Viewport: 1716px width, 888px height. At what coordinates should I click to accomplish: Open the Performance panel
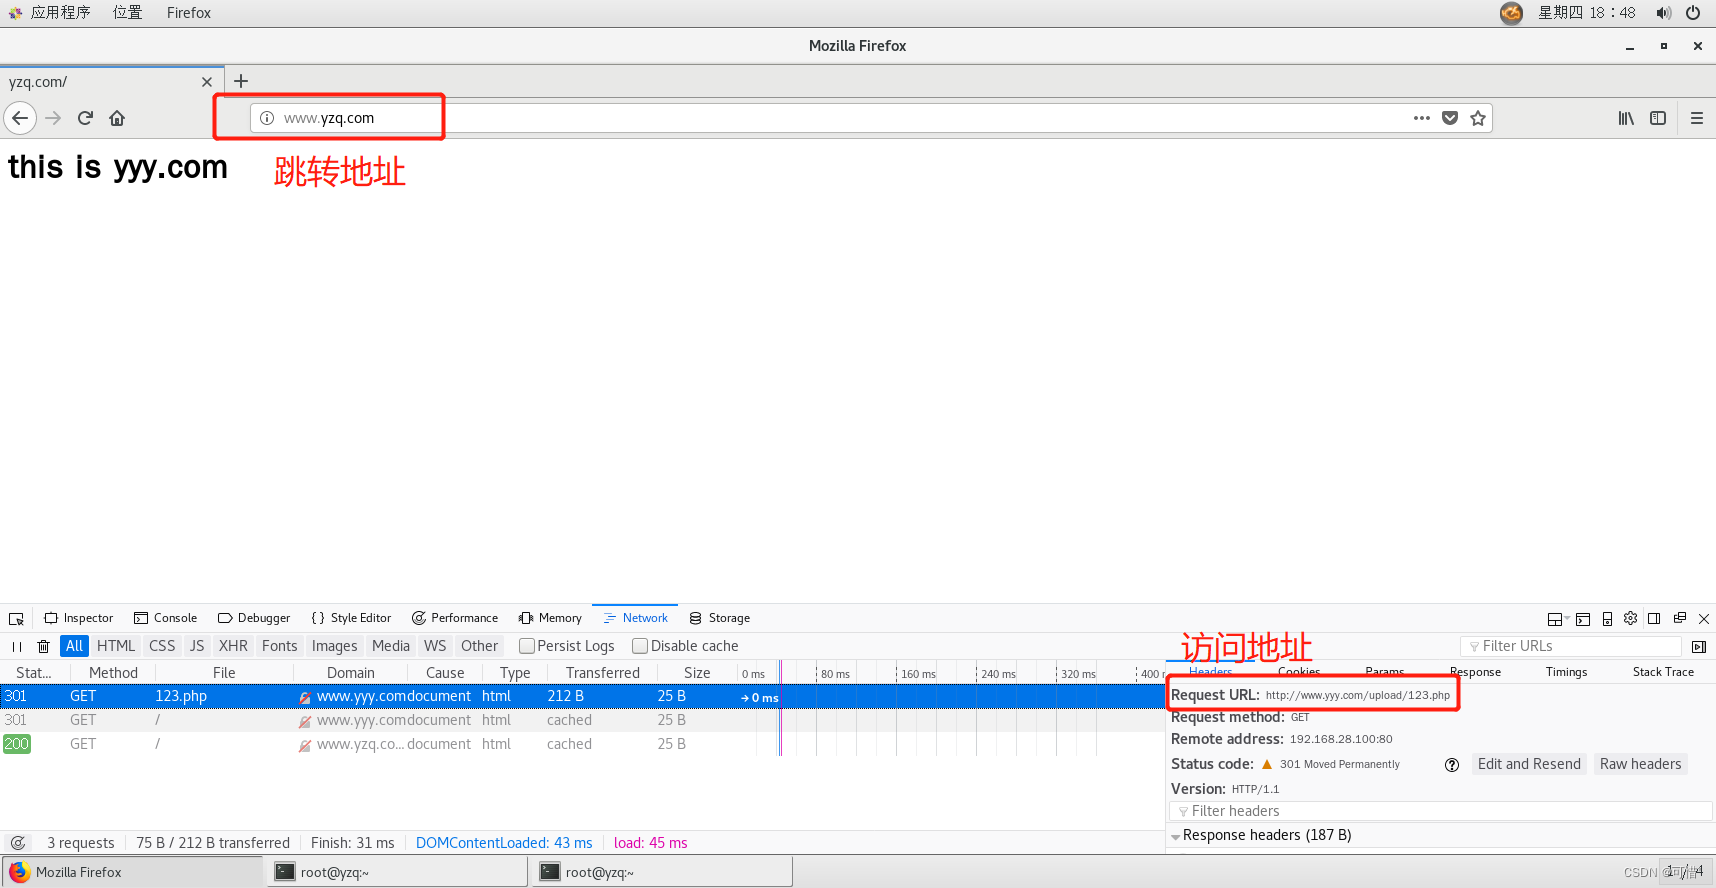[455, 618]
